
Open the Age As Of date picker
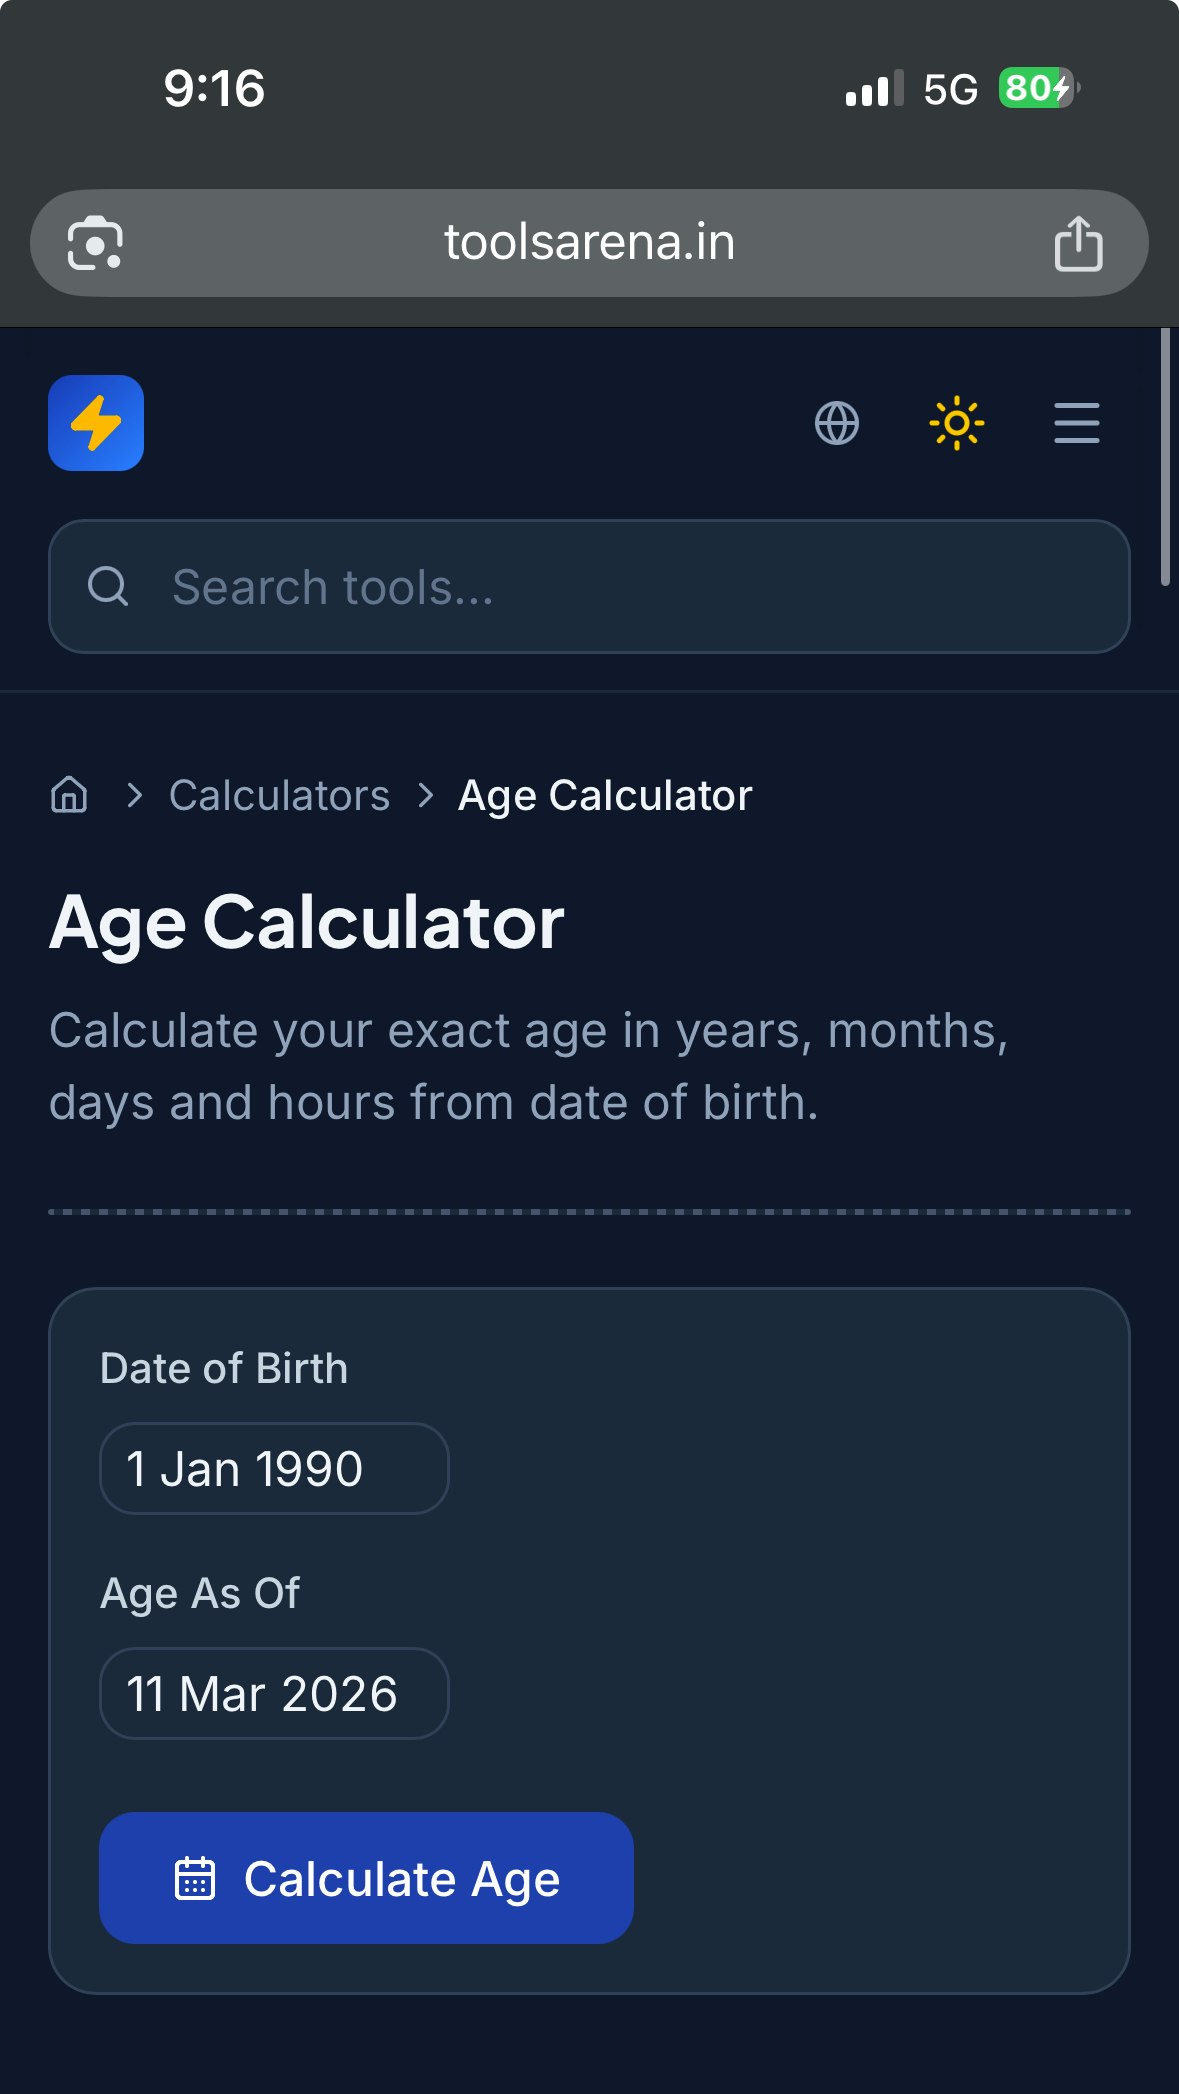(x=274, y=1694)
